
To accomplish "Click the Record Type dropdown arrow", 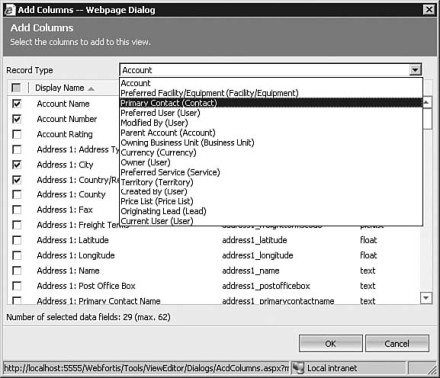I will pyautogui.click(x=415, y=70).
